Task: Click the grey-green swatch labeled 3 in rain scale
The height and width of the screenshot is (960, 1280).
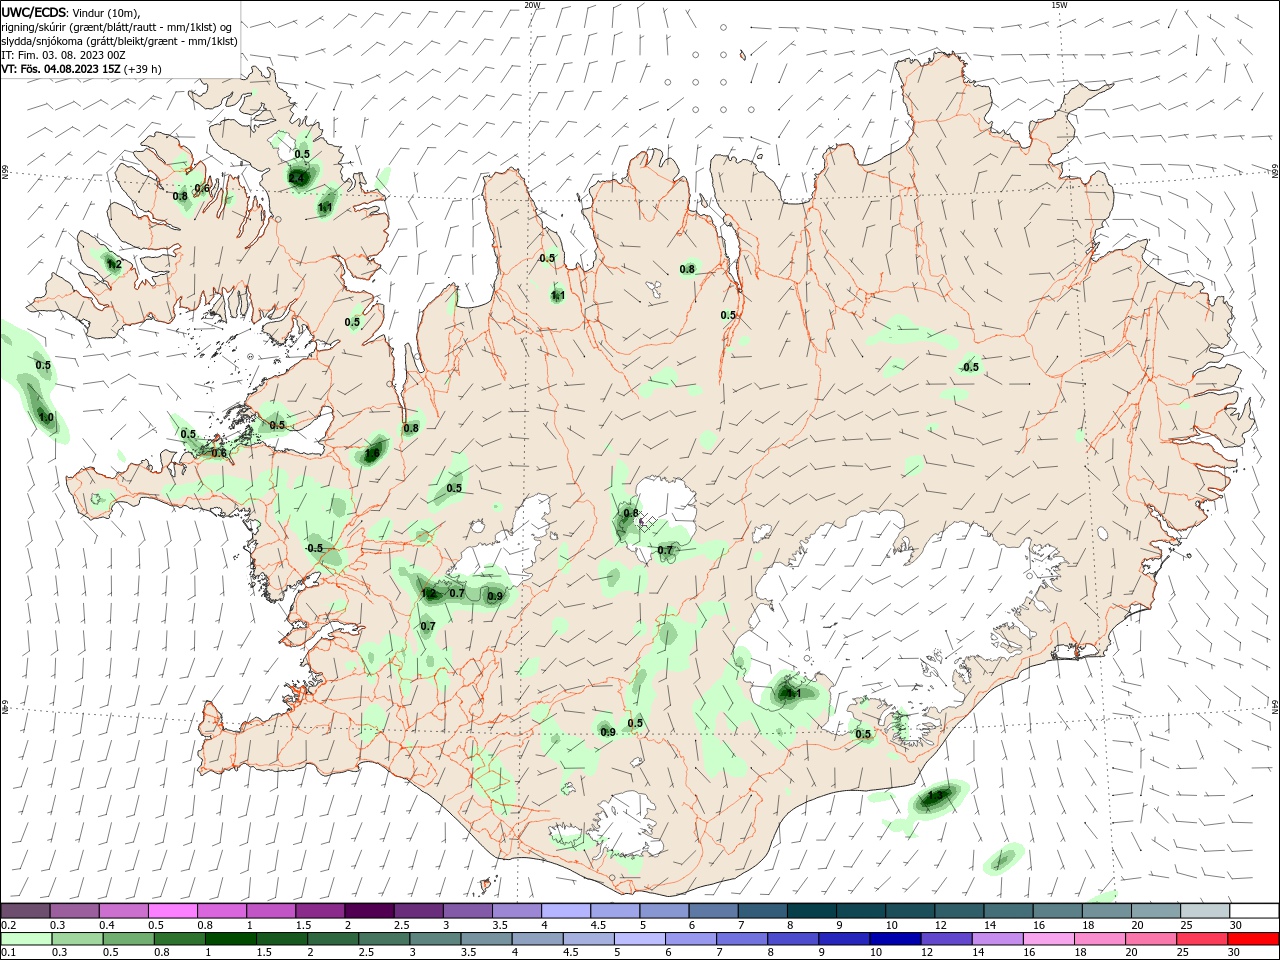Action: click(435, 939)
